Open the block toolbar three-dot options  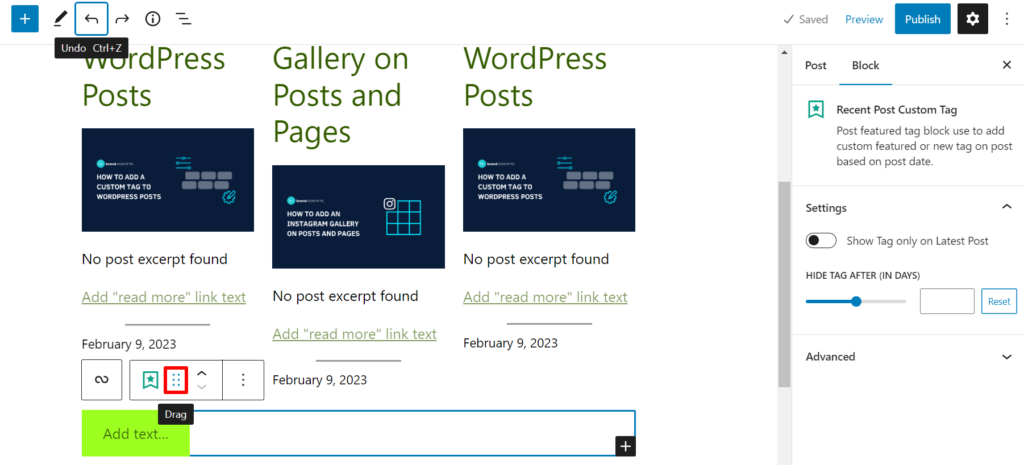click(243, 379)
